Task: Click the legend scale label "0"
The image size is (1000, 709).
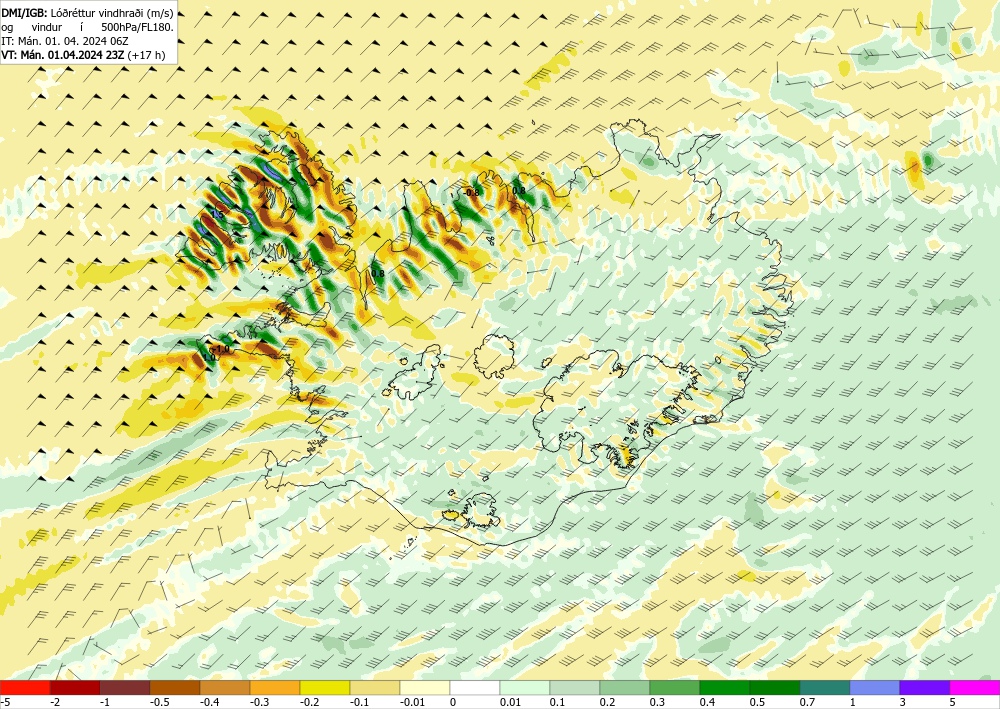Action: pyautogui.click(x=453, y=702)
